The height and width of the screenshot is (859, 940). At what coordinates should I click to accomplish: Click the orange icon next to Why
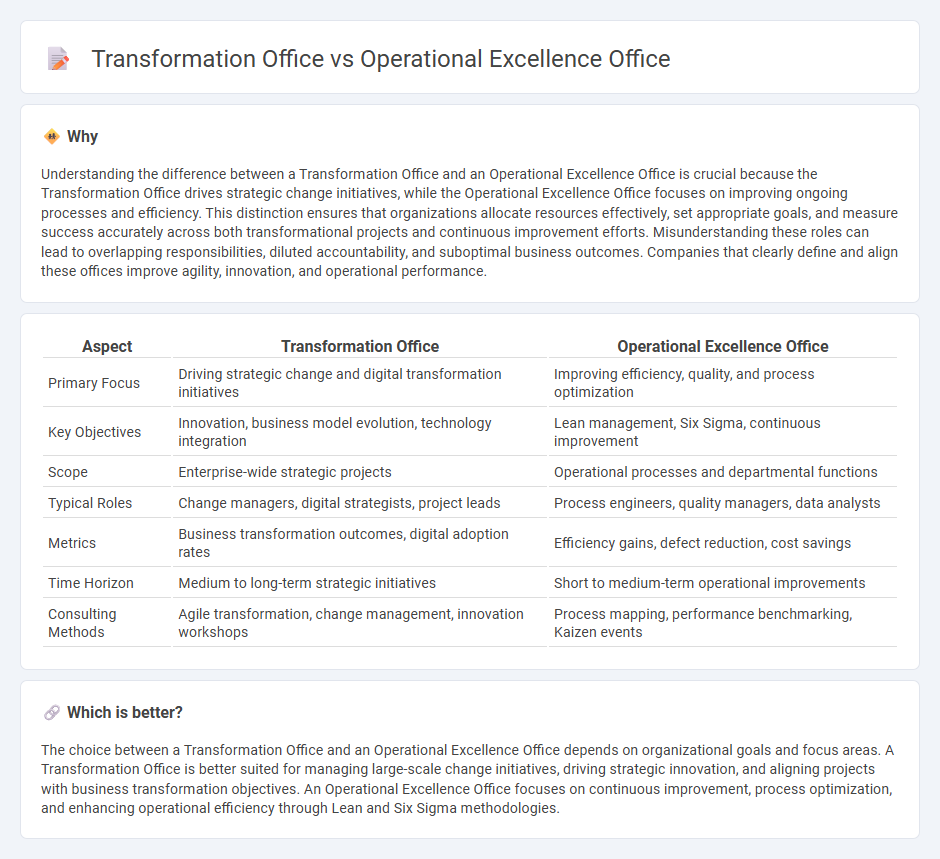tap(52, 137)
